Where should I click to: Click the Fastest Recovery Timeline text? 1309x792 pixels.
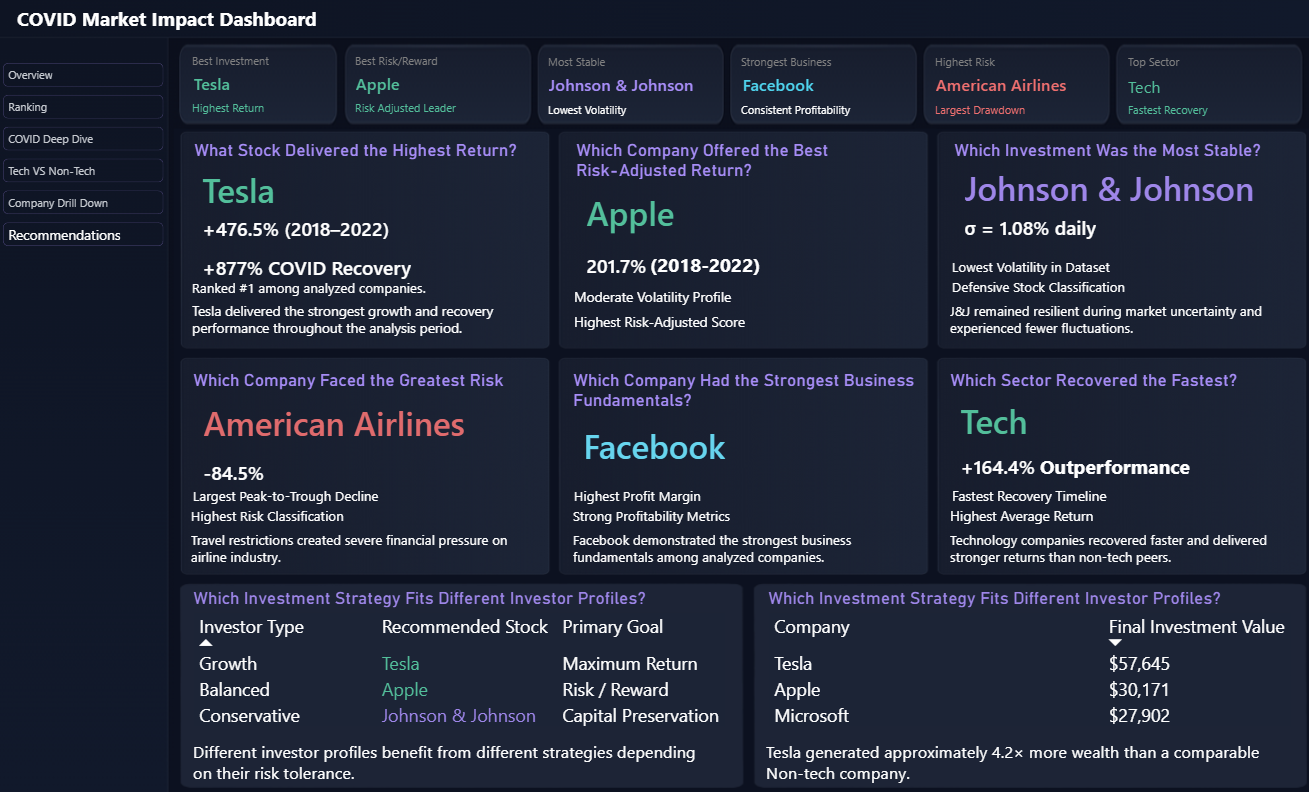tap(1029, 496)
